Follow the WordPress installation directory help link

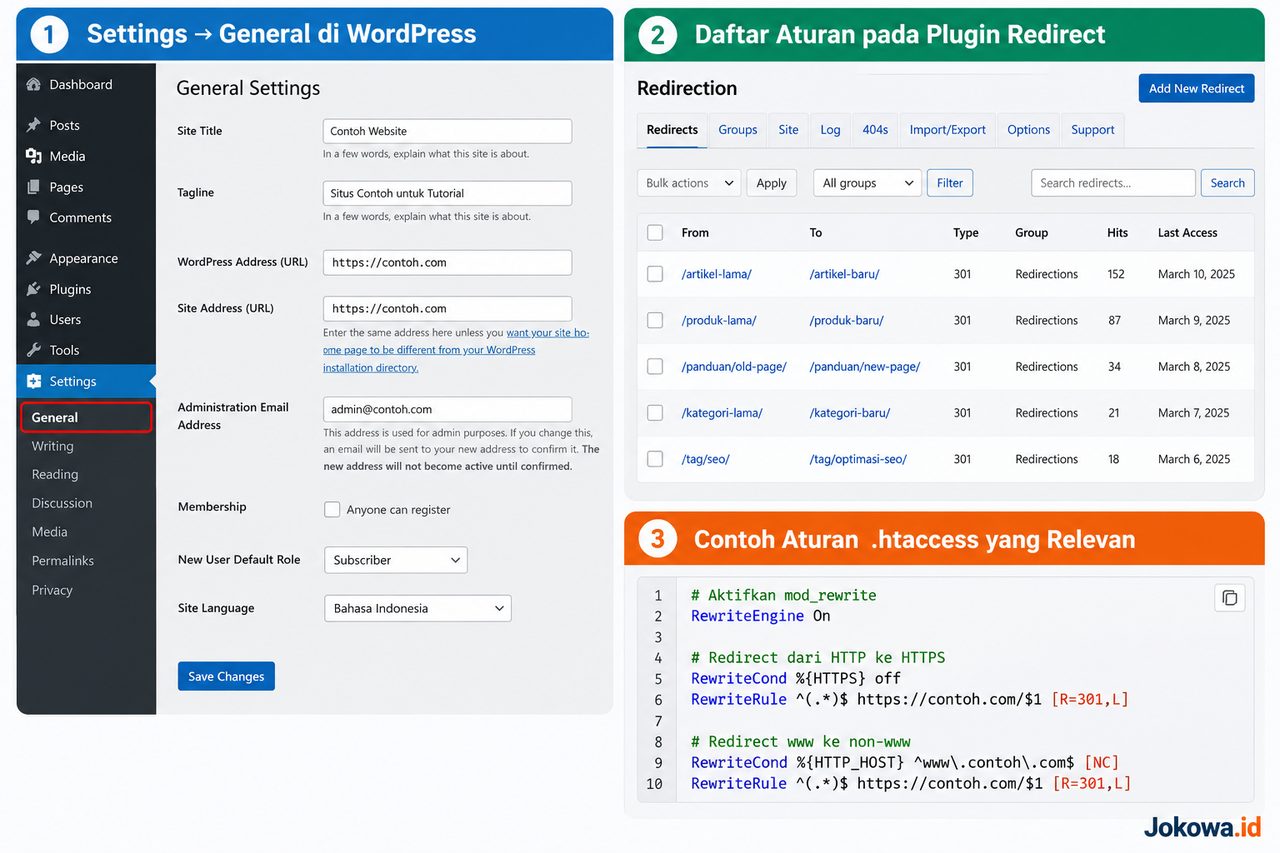tap(456, 350)
